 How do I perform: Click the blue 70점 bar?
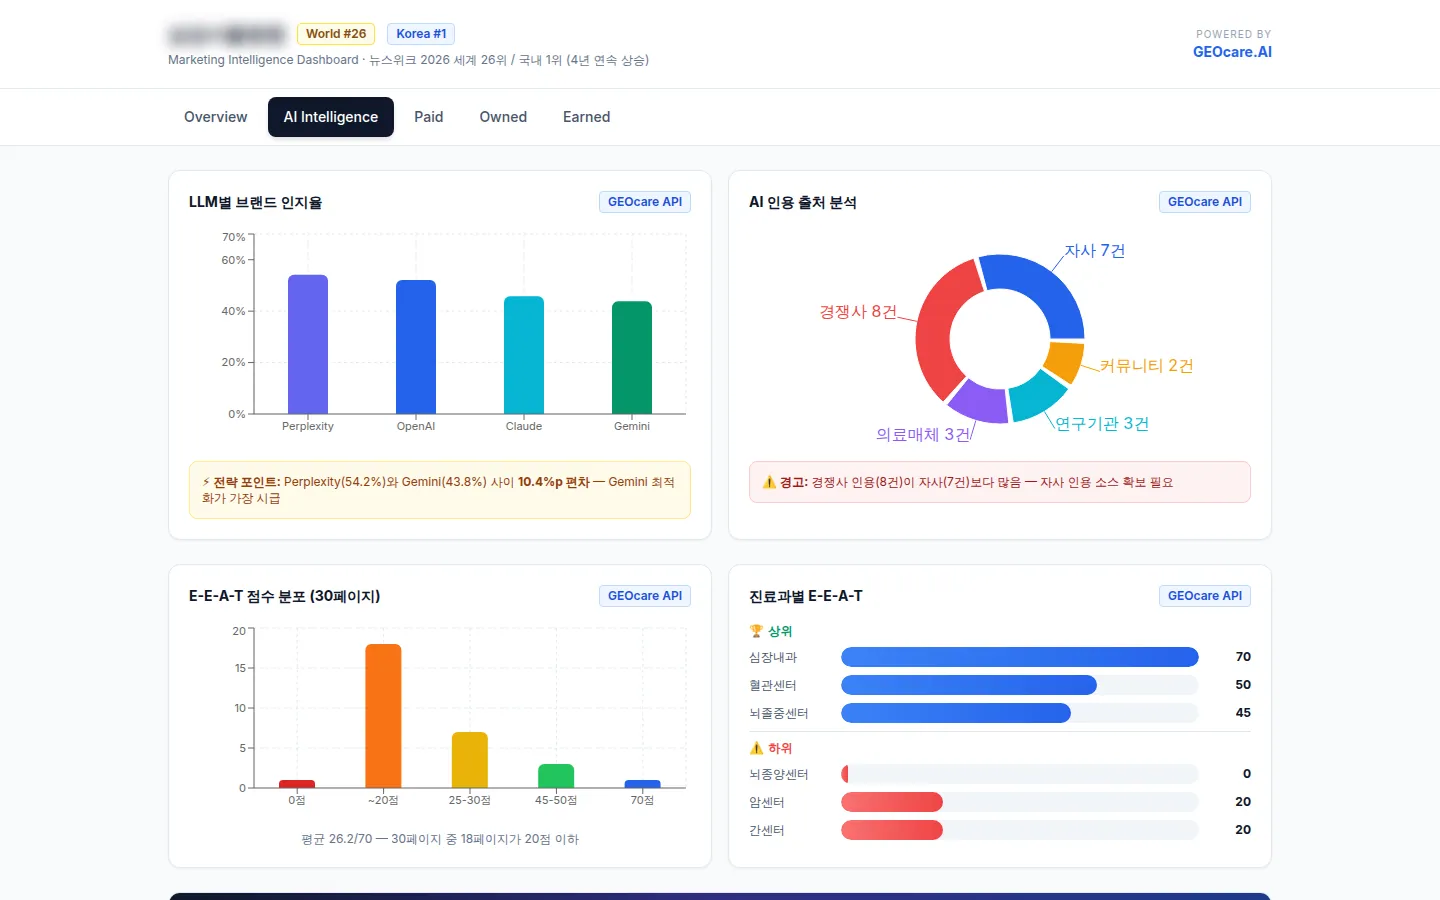[642, 784]
